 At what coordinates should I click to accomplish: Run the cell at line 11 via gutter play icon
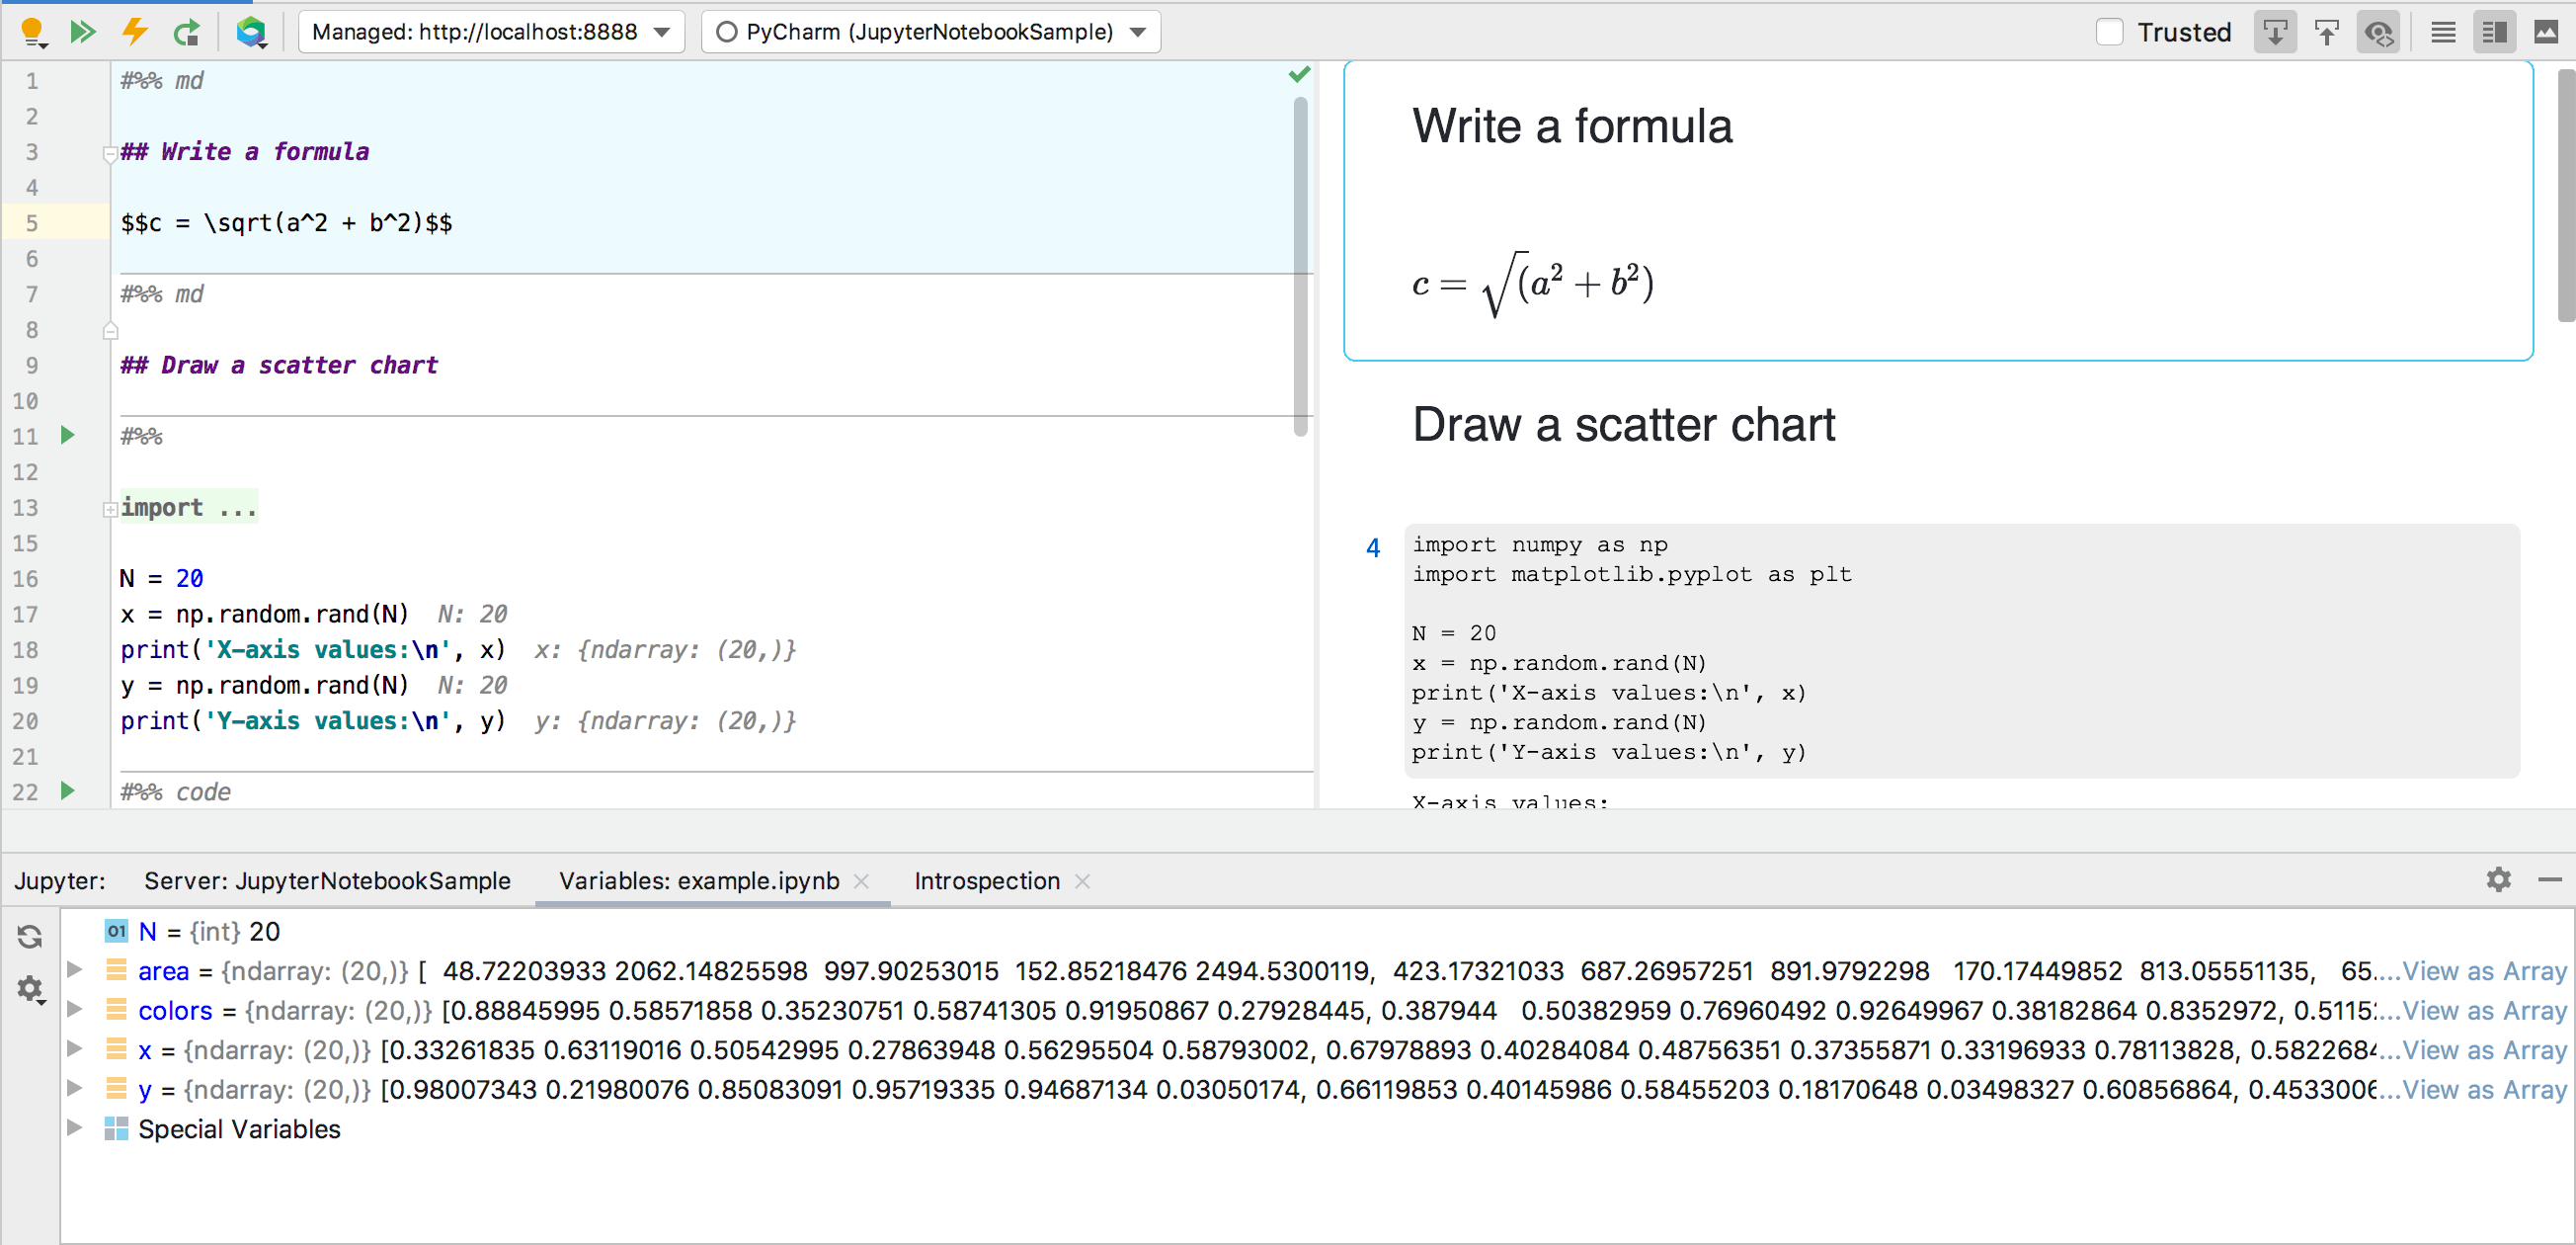[x=66, y=436]
